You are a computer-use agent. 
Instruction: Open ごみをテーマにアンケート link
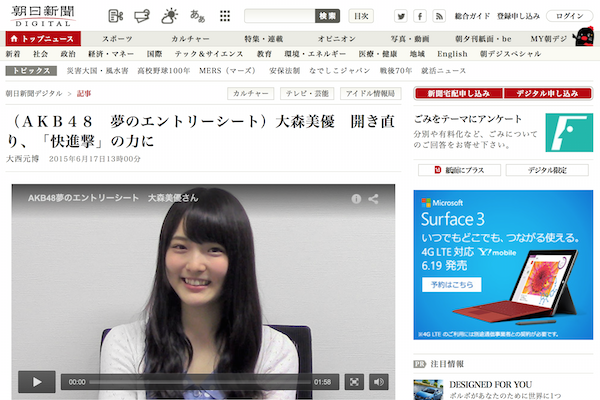tap(468, 119)
